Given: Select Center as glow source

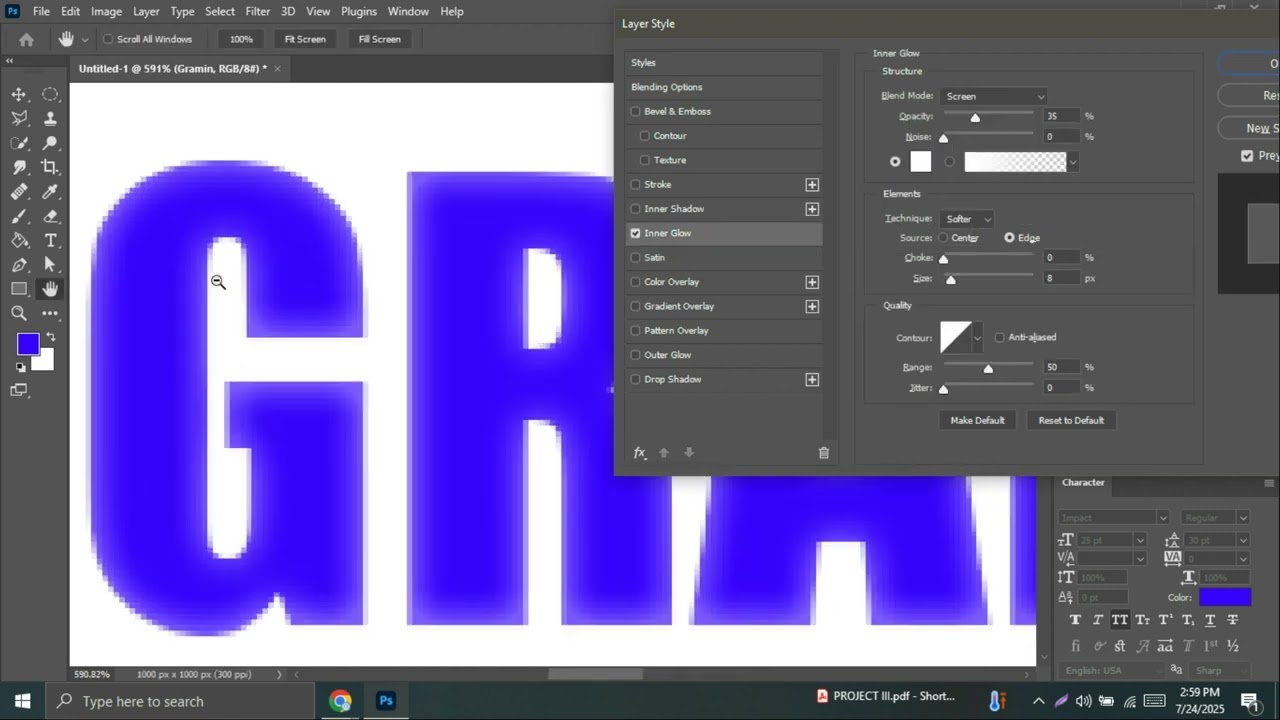Looking at the screenshot, I should point(943,238).
